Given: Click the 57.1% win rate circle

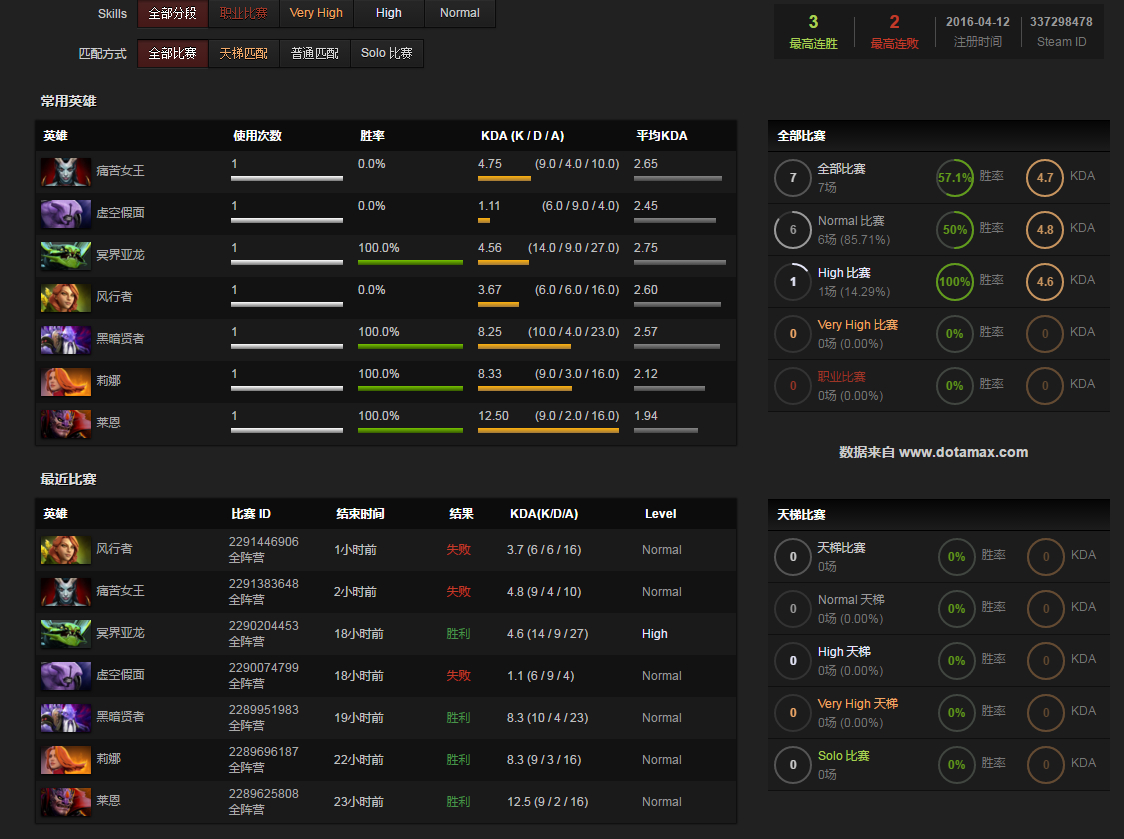Looking at the screenshot, I should [x=955, y=178].
